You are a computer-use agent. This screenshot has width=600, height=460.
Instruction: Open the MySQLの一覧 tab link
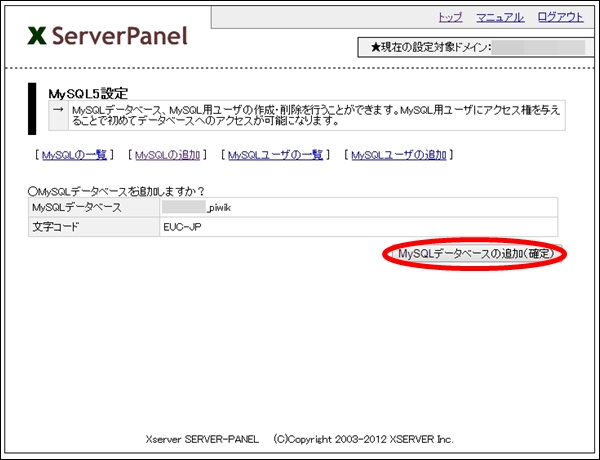tap(74, 155)
